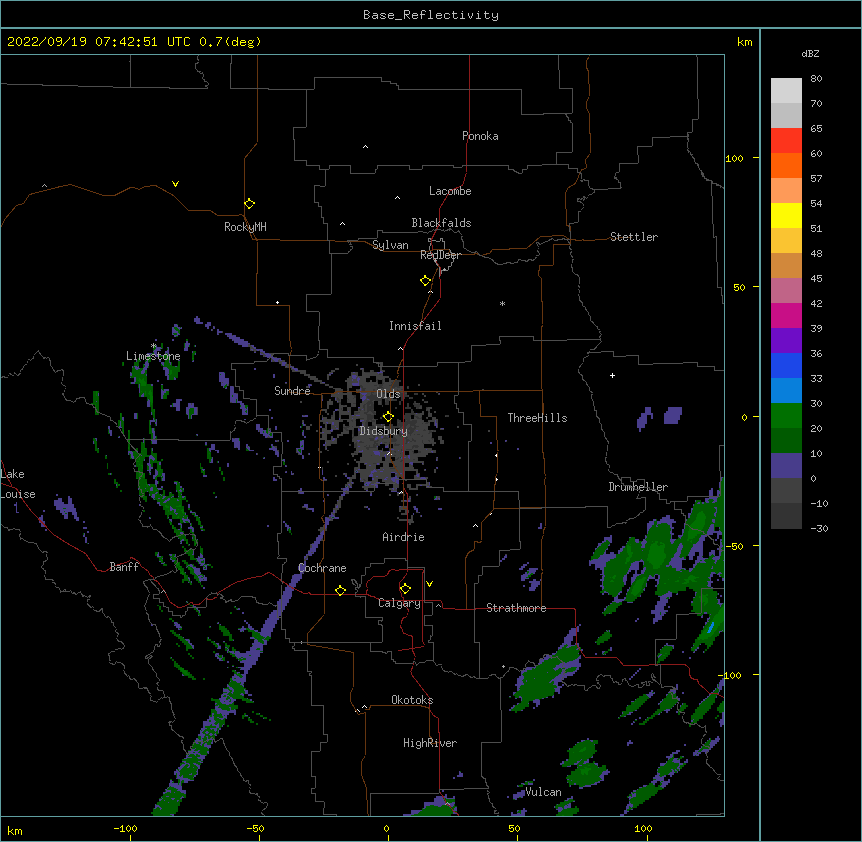The image size is (862, 842).
Task: Click the ThreeHills label
Action: click(537, 418)
